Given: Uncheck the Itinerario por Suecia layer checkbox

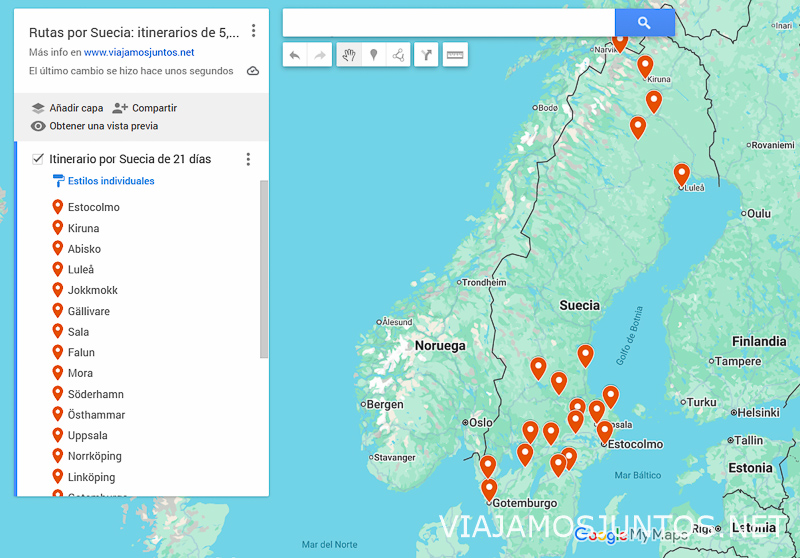Looking at the screenshot, I should [x=38, y=159].
